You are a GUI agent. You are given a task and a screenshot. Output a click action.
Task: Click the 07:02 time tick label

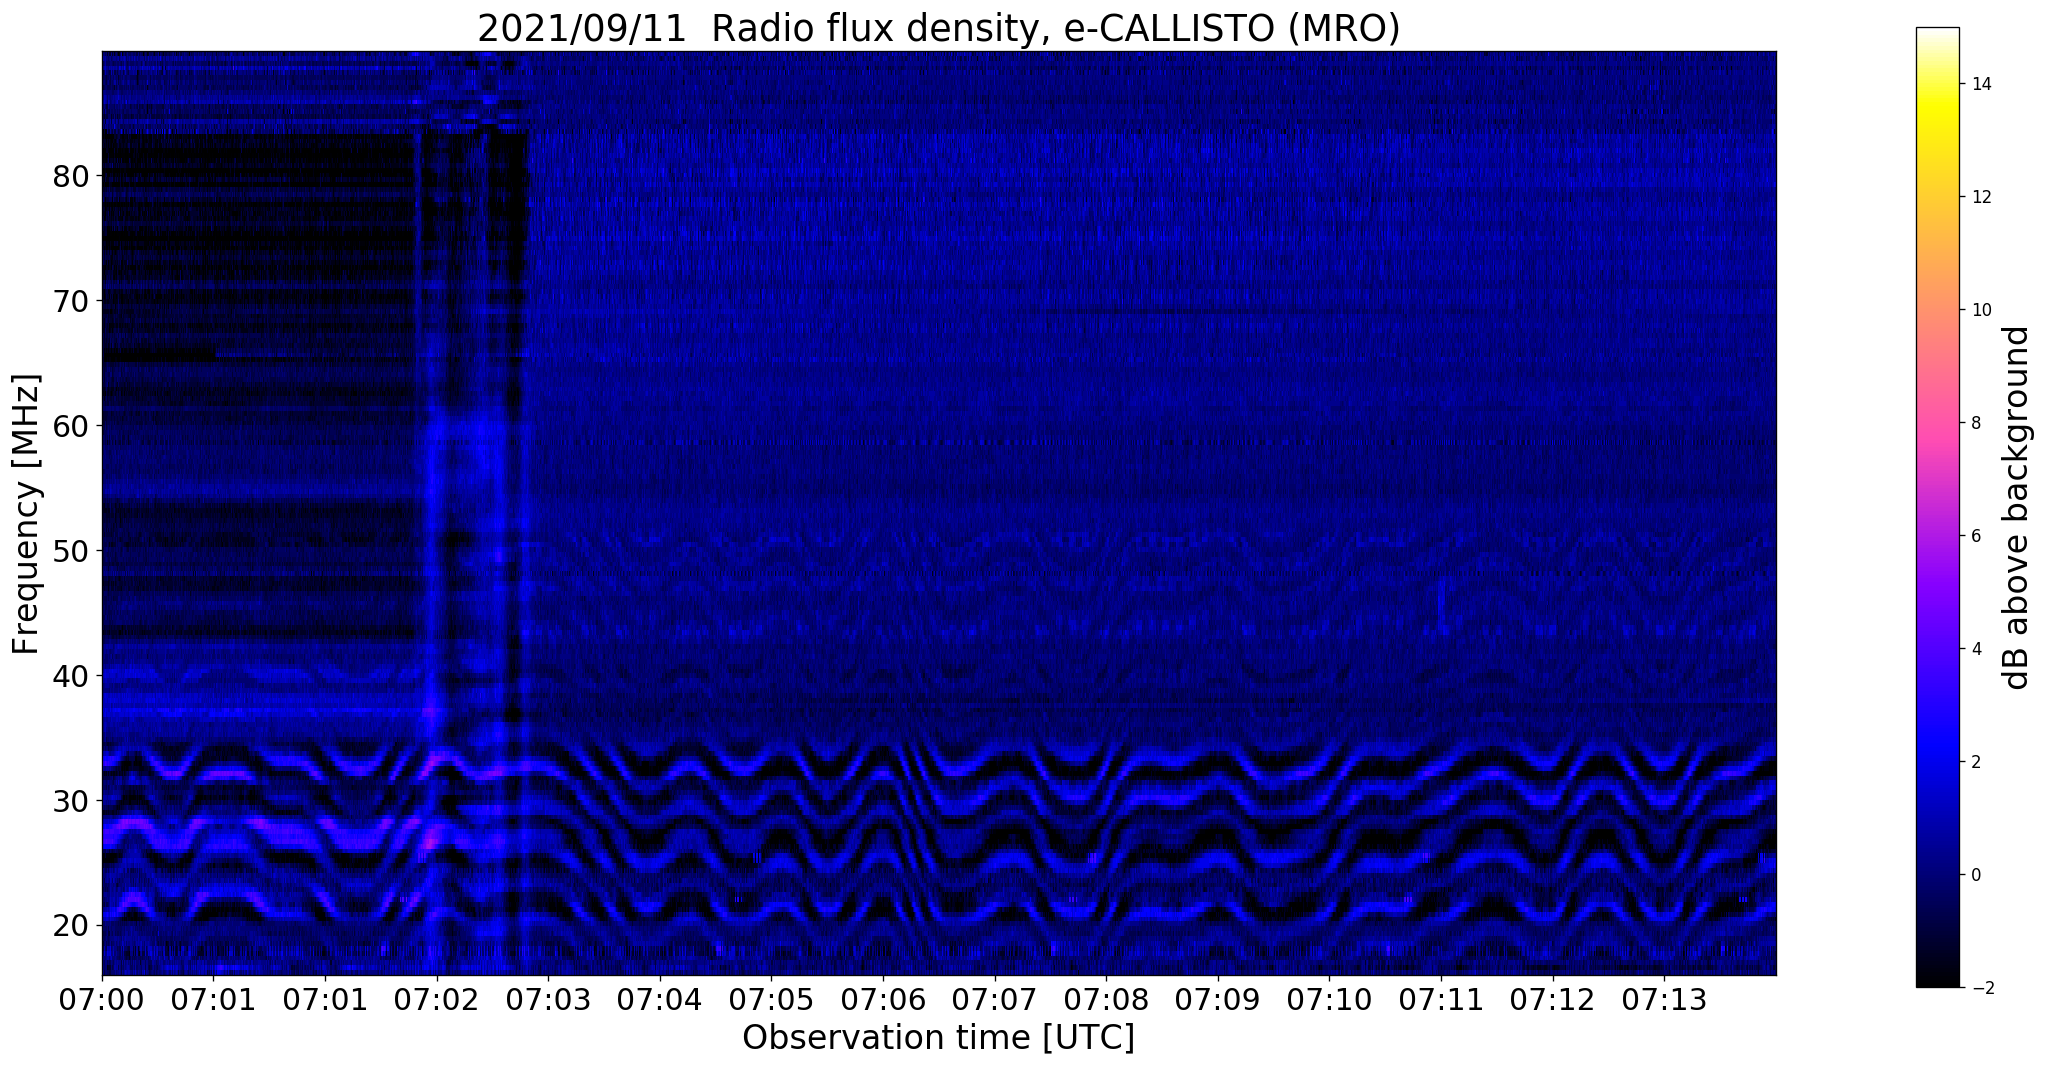tap(437, 1000)
